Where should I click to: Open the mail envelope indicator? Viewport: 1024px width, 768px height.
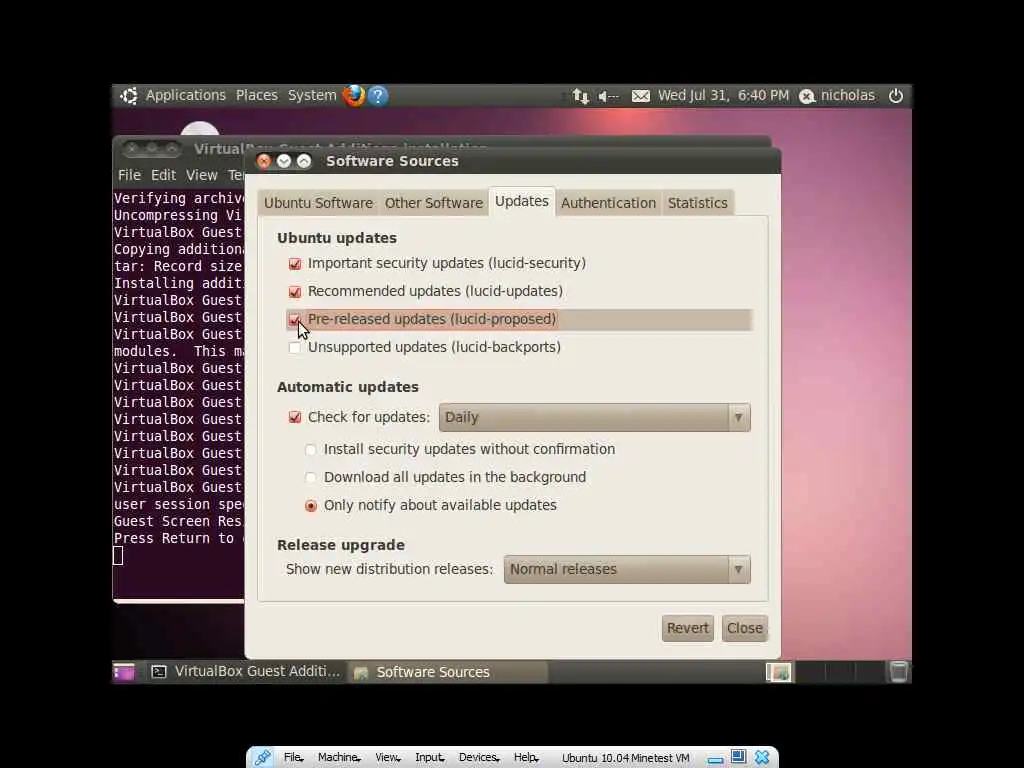(x=641, y=96)
